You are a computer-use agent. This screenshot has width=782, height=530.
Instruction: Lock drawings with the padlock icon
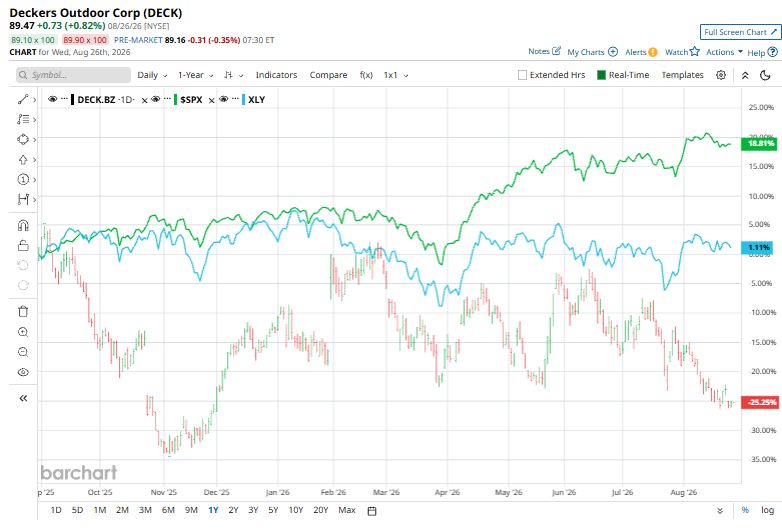23,245
